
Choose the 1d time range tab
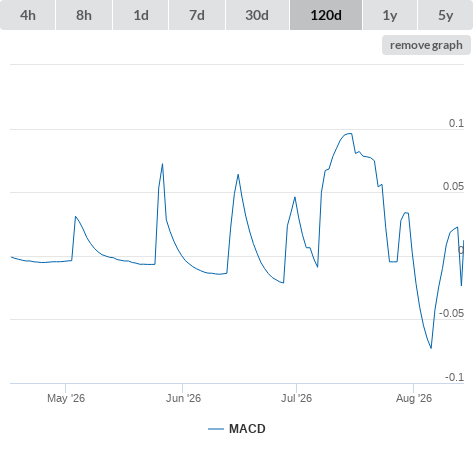click(141, 15)
